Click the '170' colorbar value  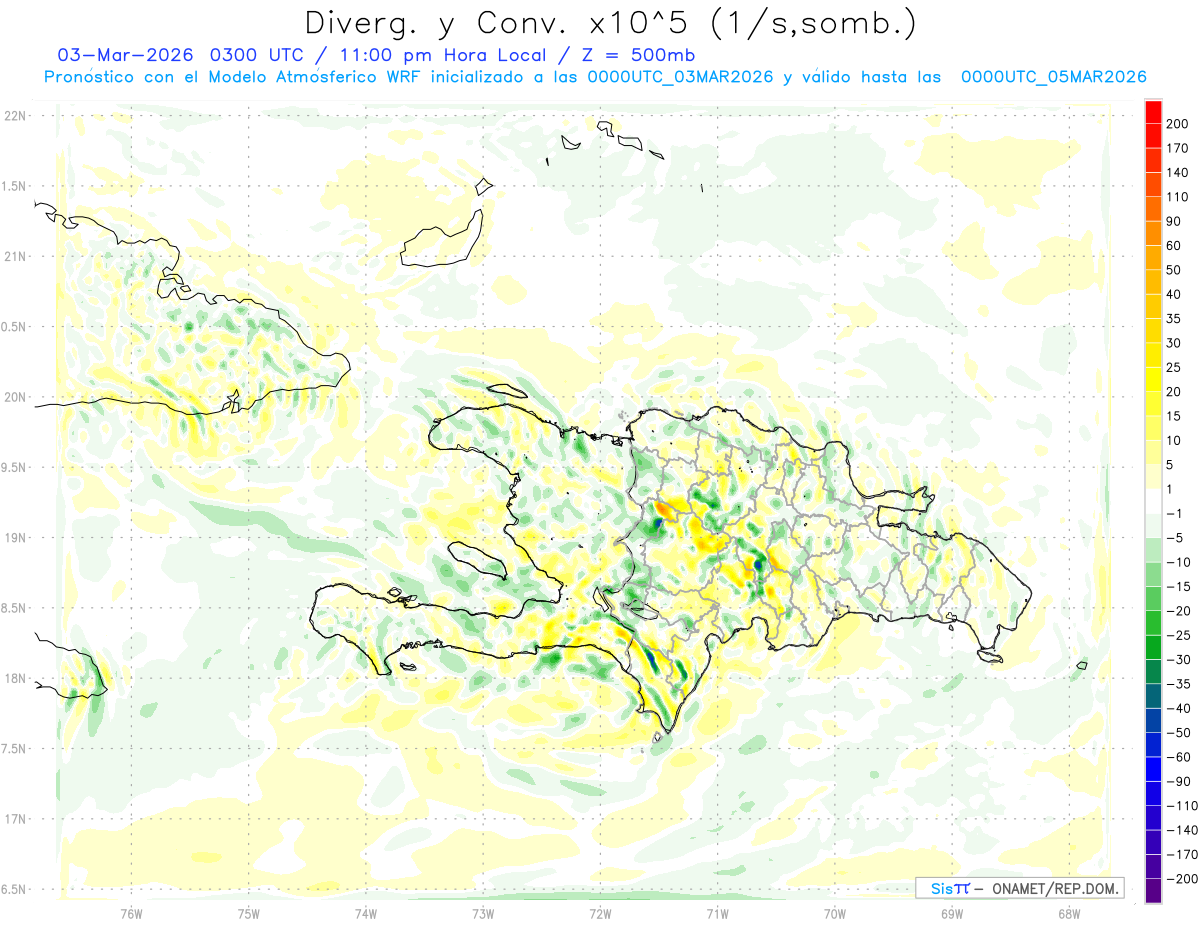1177,148
